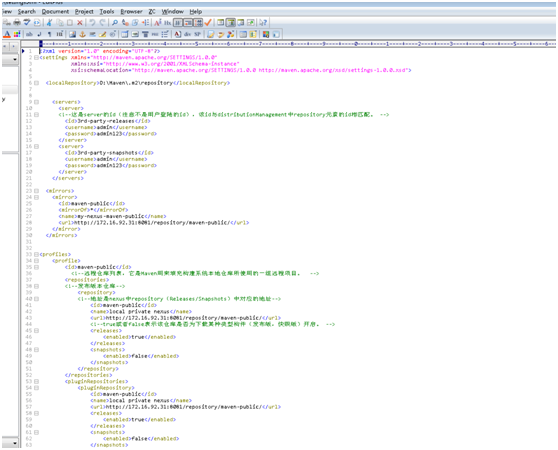The image size is (558, 450).
Task: Click the orange checkmark toolbar icon
Action: click(x=208, y=22)
